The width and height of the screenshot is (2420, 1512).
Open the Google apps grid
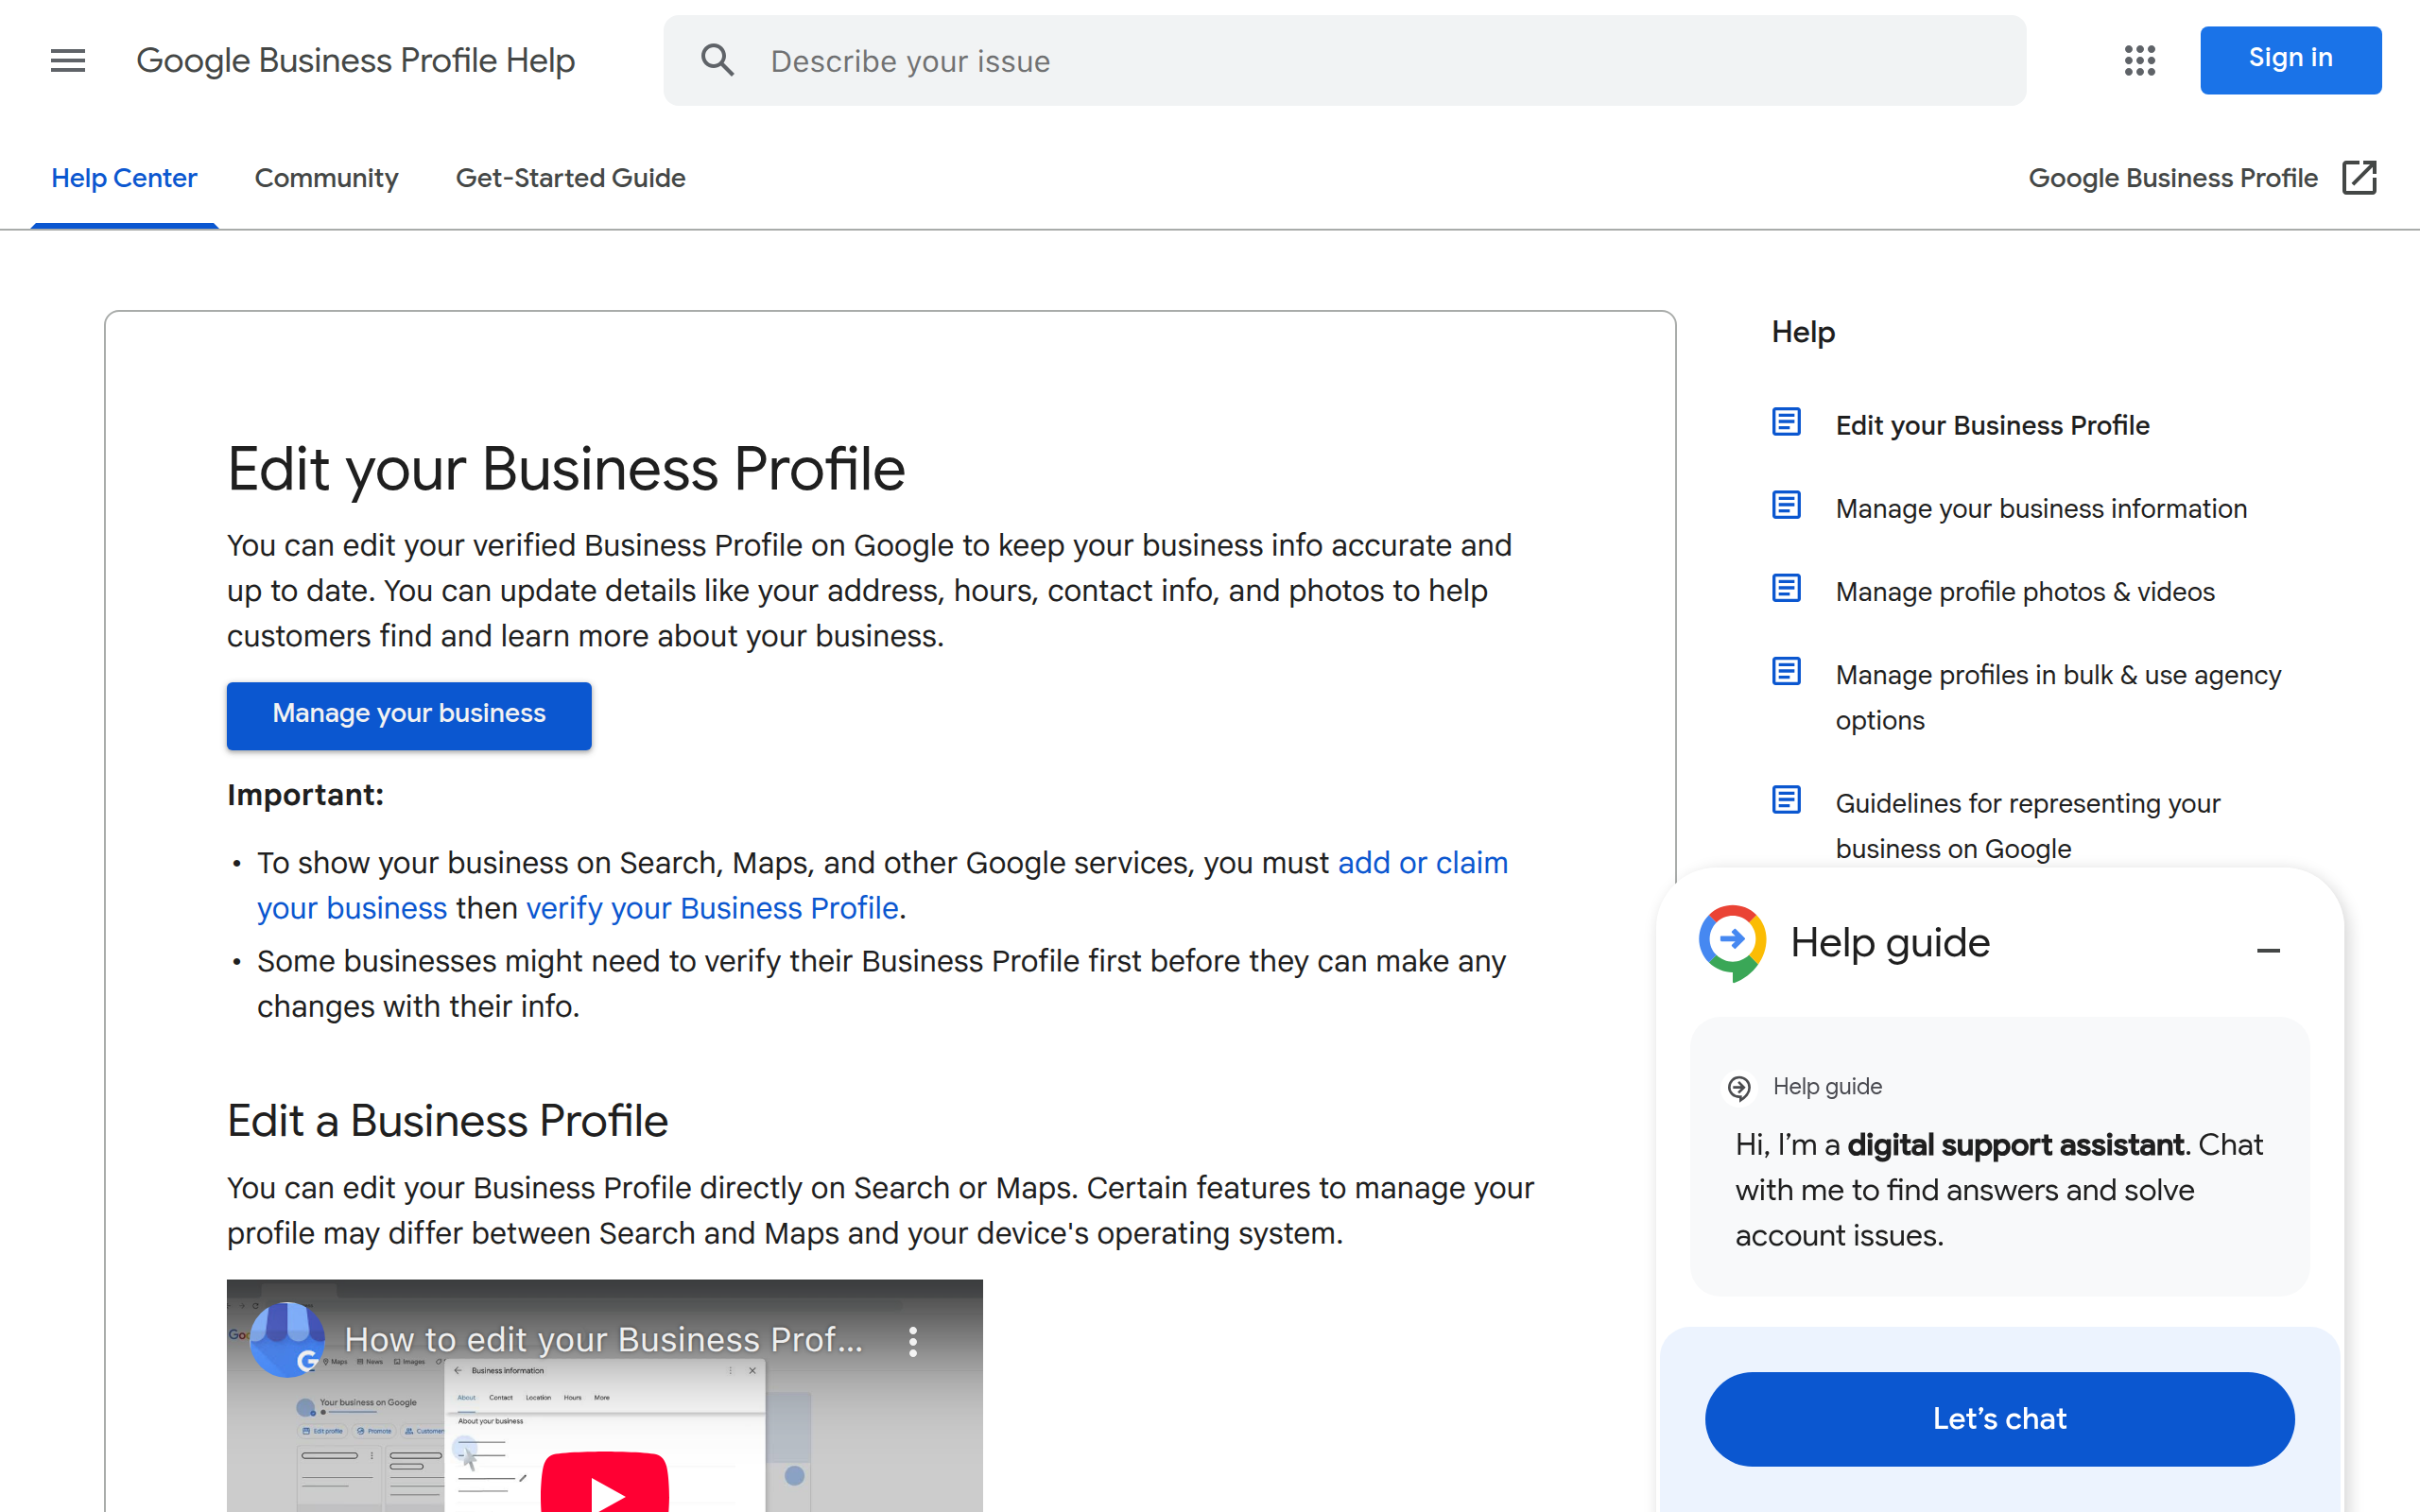2140,60
